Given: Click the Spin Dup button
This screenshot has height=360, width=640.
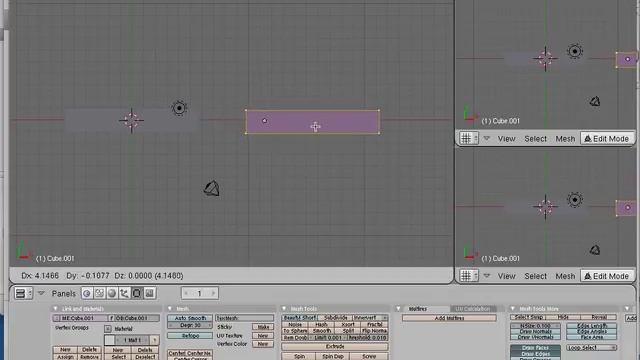Looking at the screenshot, I should click(x=333, y=357).
